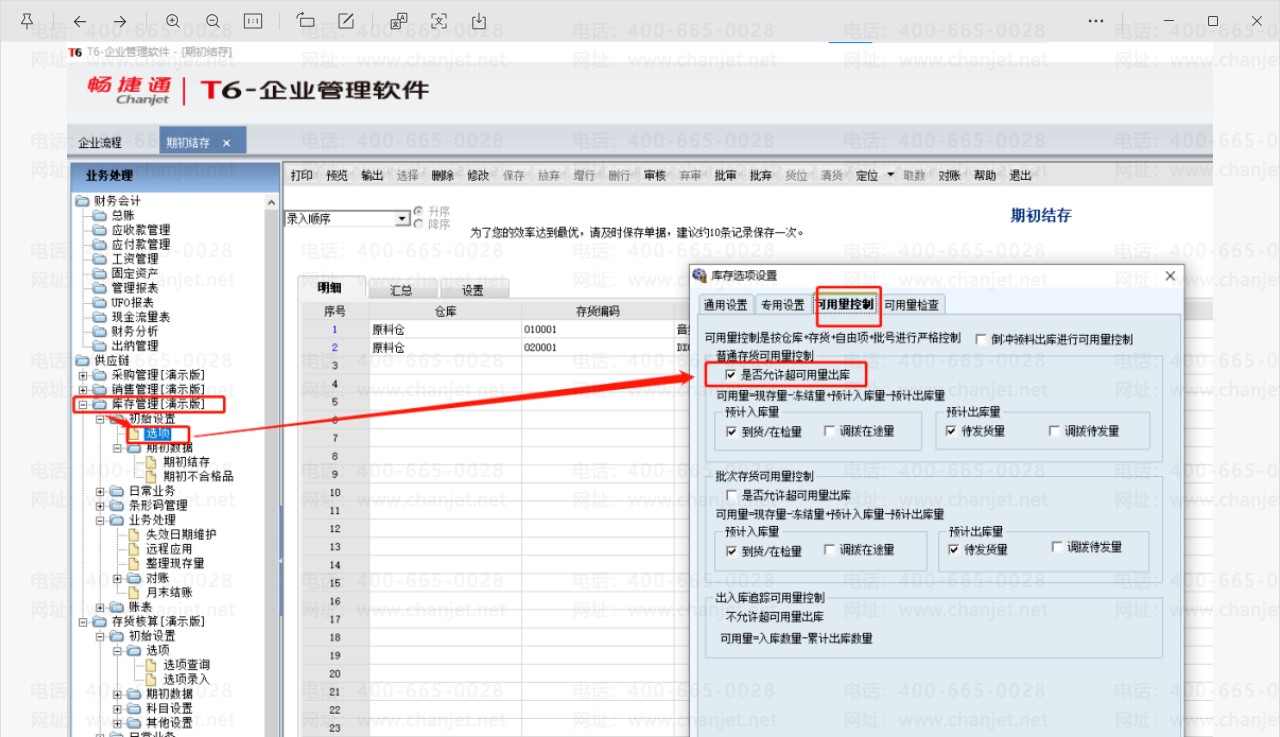Select the 升序 radio button
Image resolution: width=1280 pixels, height=737 pixels.
click(418, 212)
